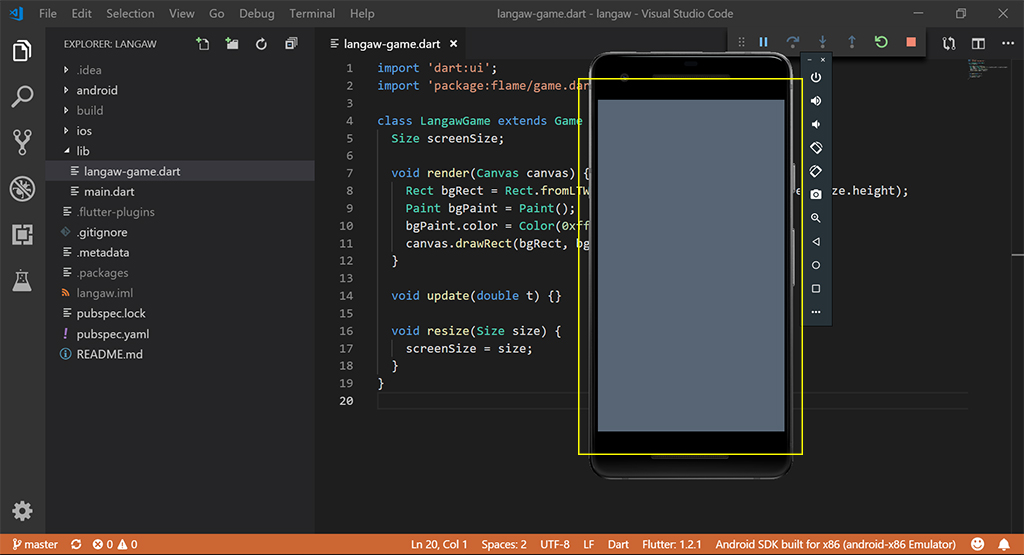This screenshot has height=555, width=1024.
Task: Take an emulator screenshot with camera icon
Action: coord(816,194)
